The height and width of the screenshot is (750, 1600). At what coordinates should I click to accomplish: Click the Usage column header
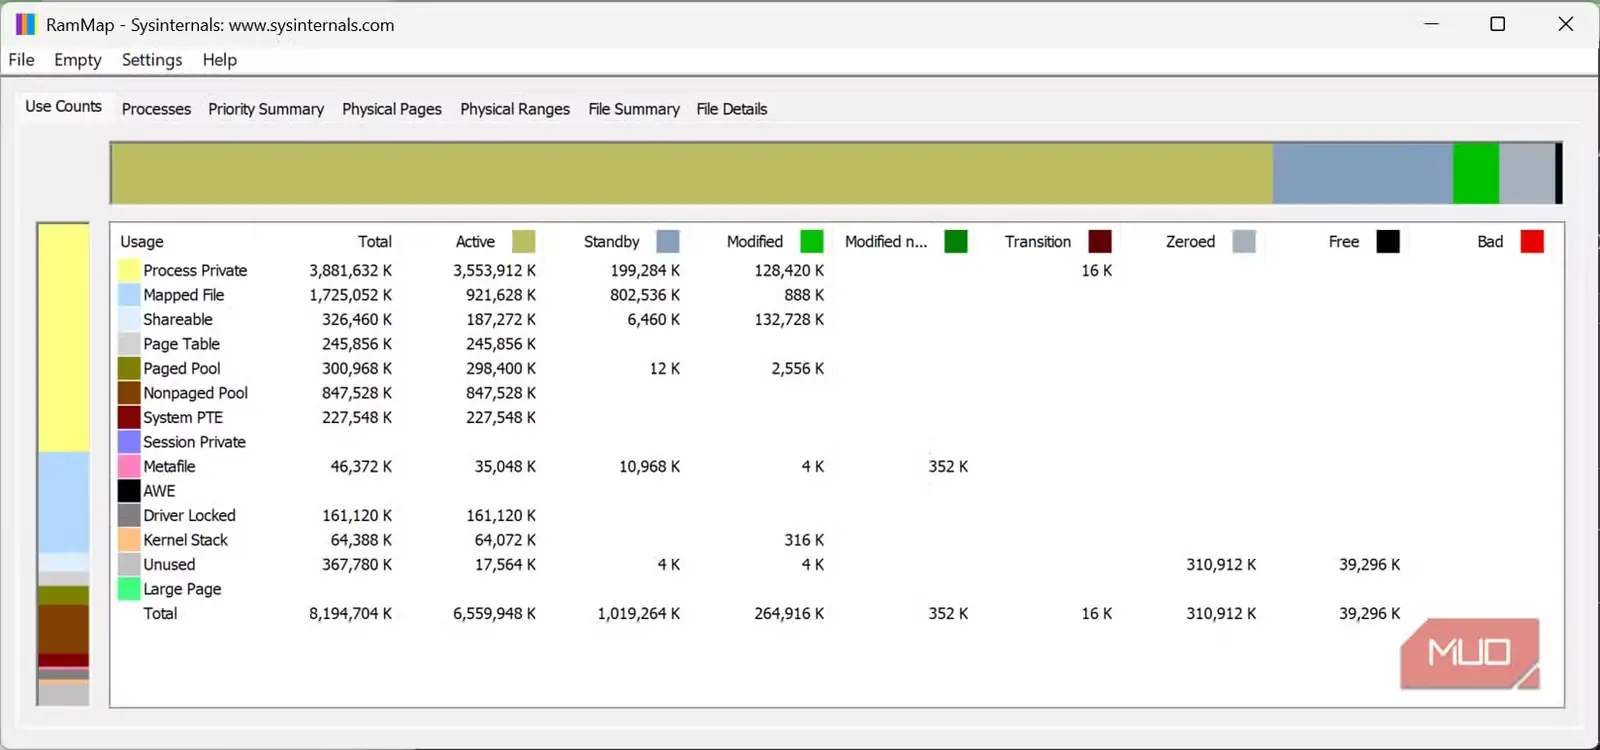coord(142,242)
